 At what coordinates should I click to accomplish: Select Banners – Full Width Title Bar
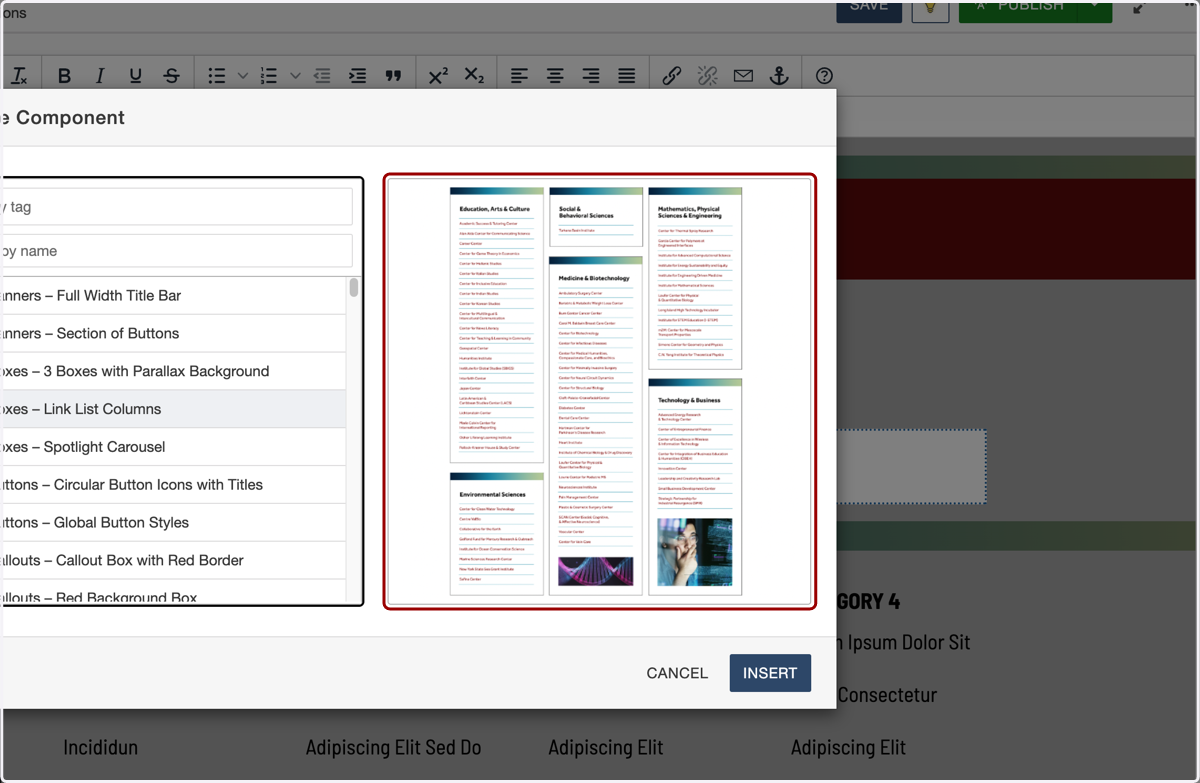[174, 296]
